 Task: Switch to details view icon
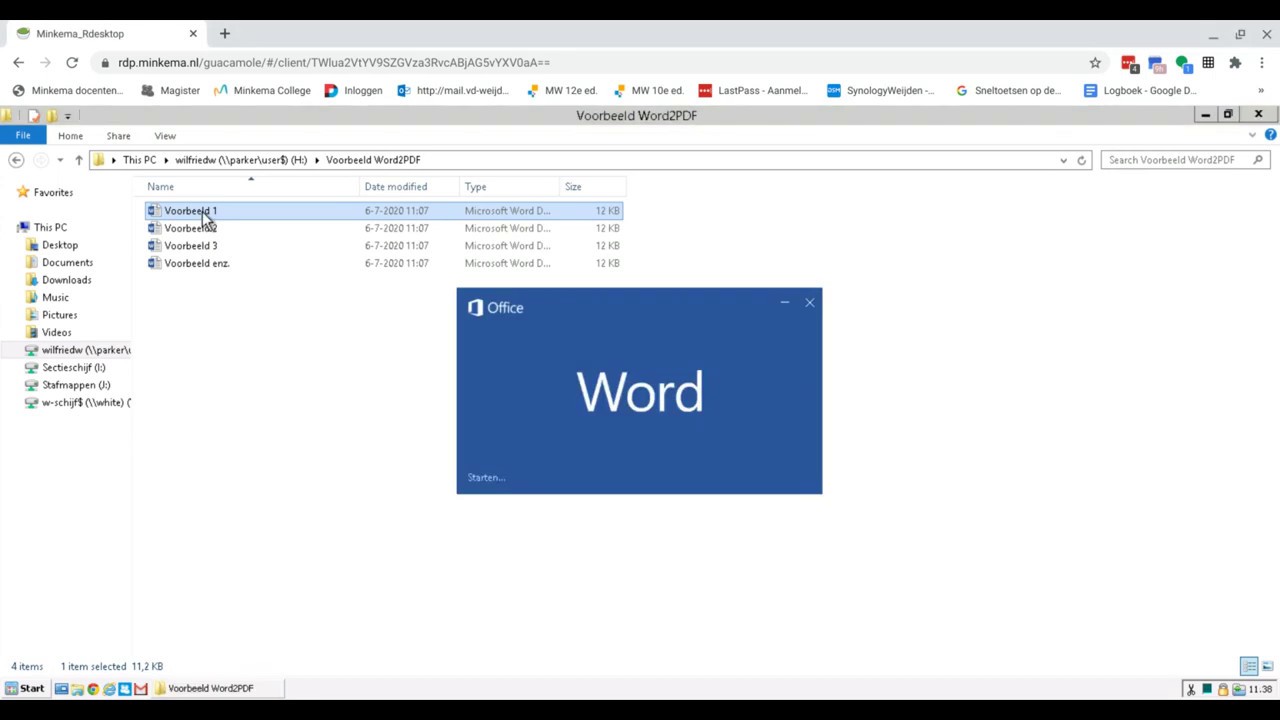pyautogui.click(x=1249, y=666)
